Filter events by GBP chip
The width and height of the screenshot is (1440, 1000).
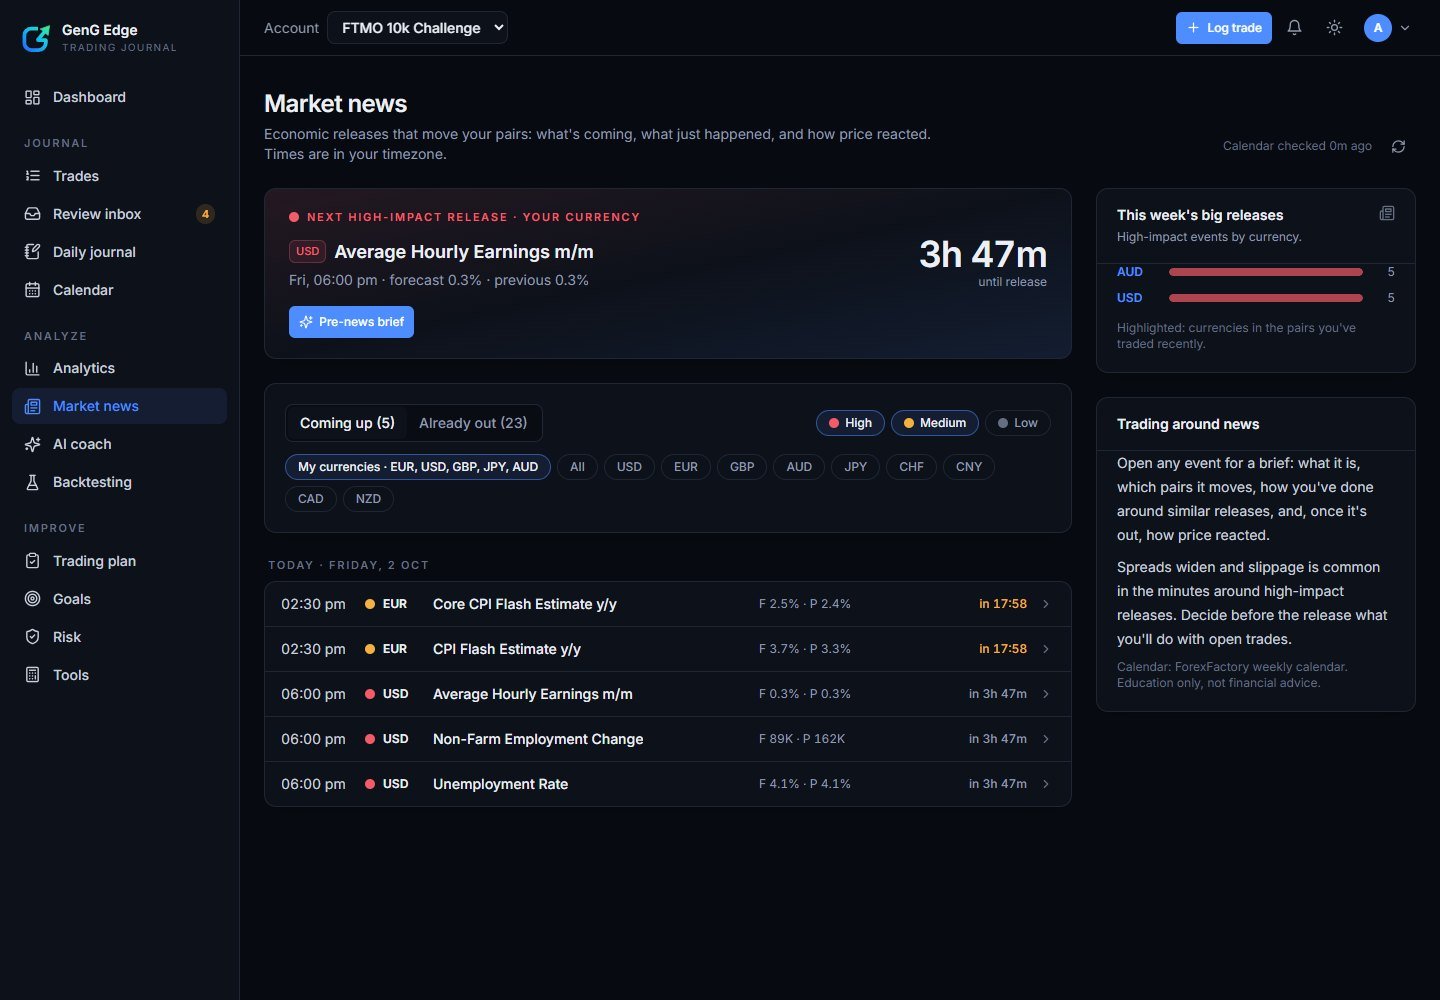tap(742, 467)
